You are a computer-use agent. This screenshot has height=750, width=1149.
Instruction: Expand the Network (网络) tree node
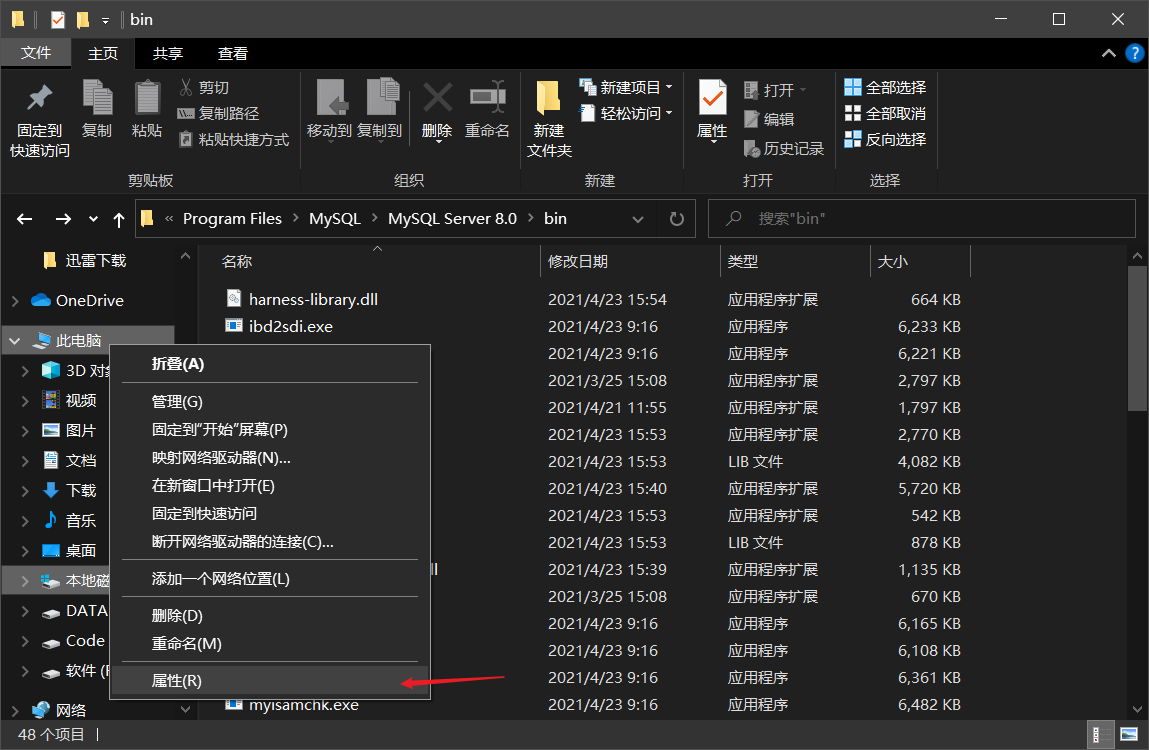pyautogui.click(x=15, y=710)
